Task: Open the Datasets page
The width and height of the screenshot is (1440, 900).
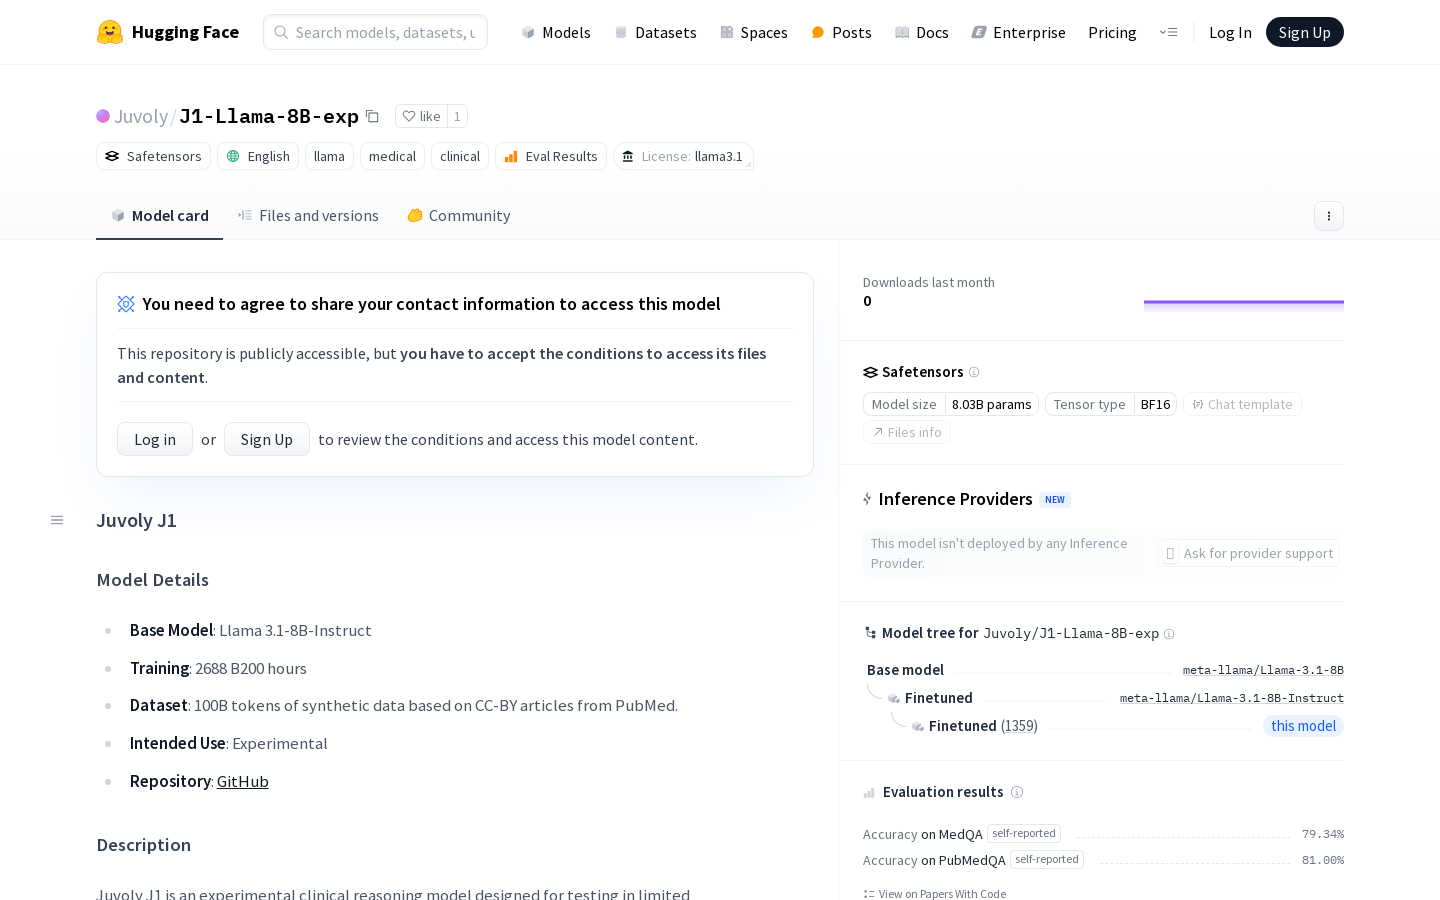Action: pos(655,32)
